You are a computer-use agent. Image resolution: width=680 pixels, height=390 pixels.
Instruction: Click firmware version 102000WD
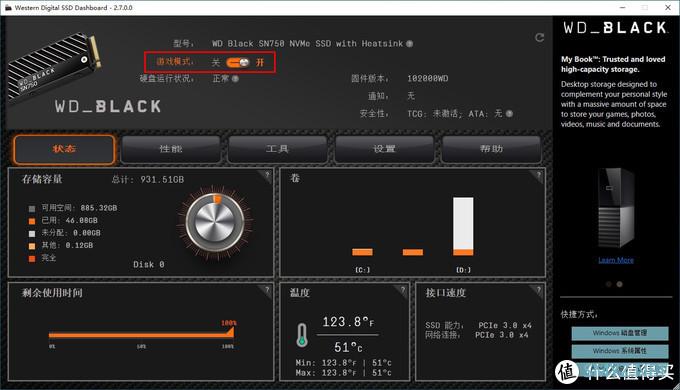(x=428, y=79)
